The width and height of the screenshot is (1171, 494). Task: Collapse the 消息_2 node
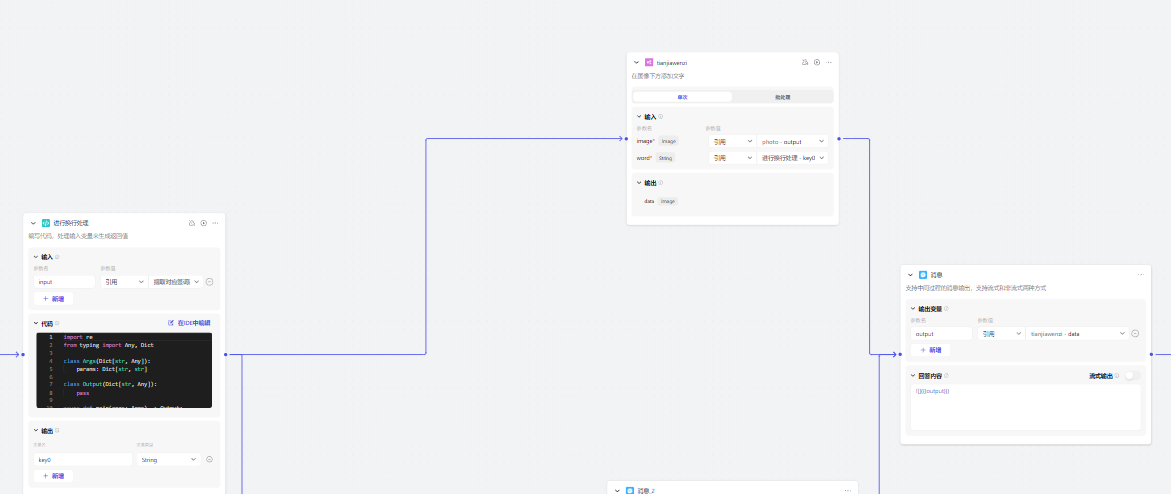point(617,490)
